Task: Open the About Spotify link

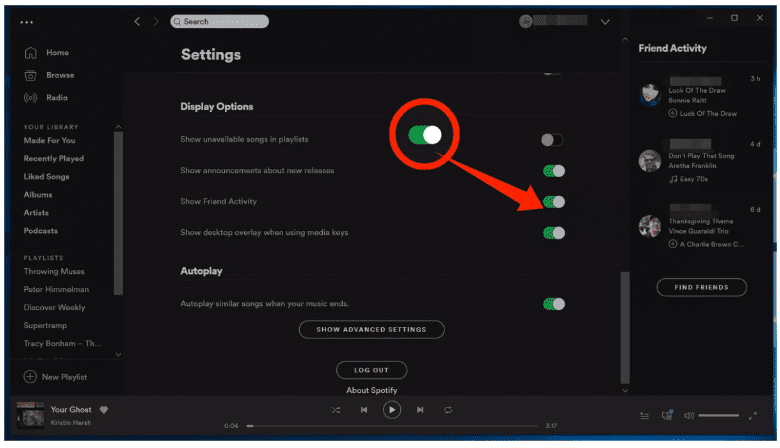Action: [372, 390]
